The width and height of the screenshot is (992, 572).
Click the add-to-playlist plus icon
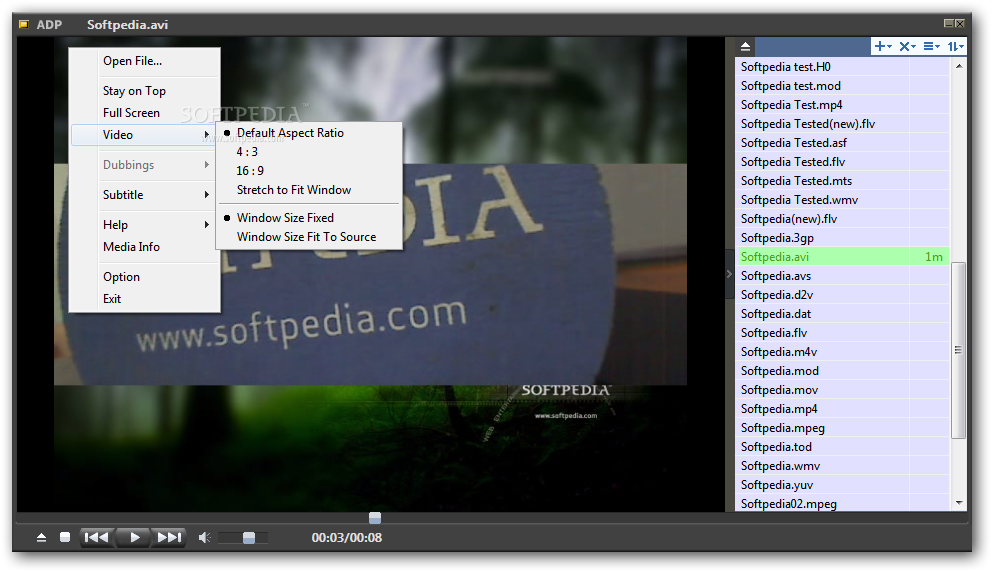883,46
